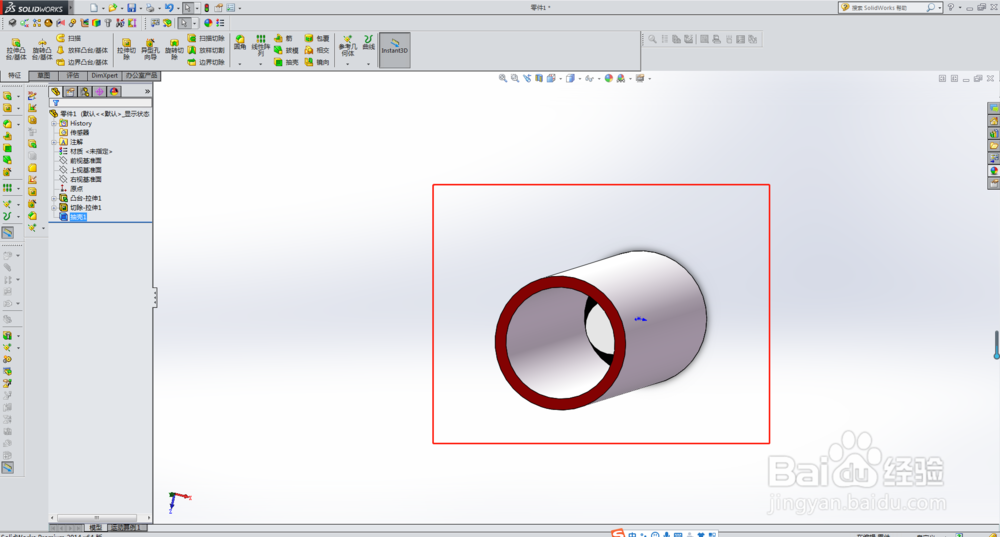Choose the 放样凸台/基体 loft command
Image resolution: width=1000 pixels, height=537 pixels.
(x=82, y=50)
